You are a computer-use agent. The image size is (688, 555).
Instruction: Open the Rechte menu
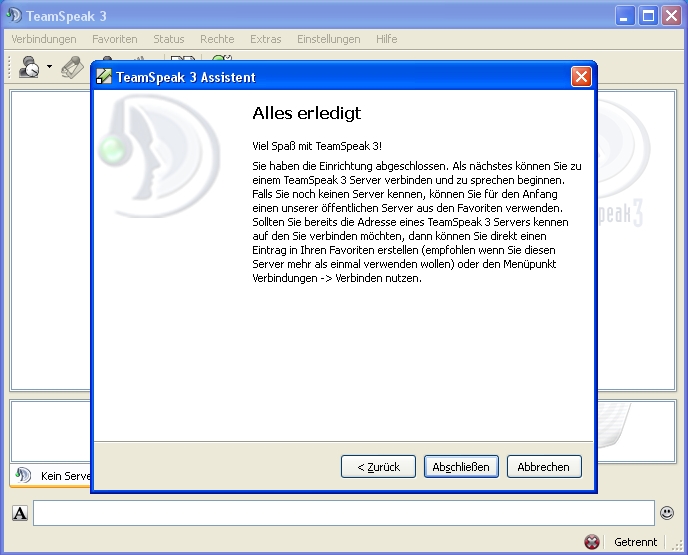point(217,39)
